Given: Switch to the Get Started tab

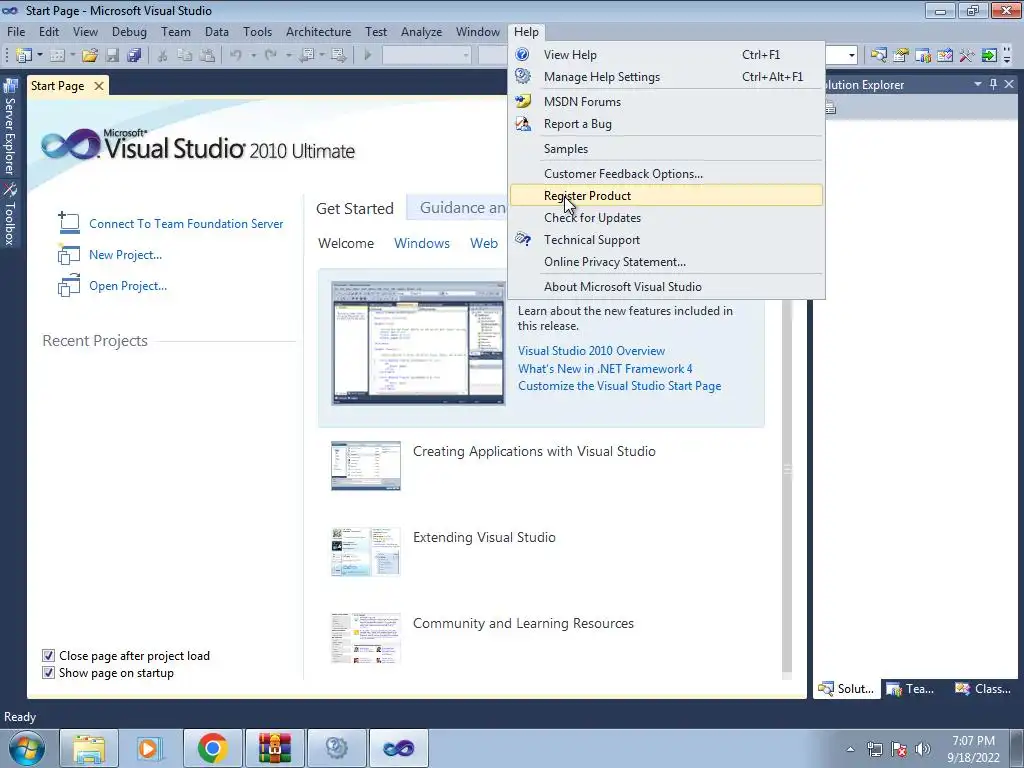Looking at the screenshot, I should 355,208.
